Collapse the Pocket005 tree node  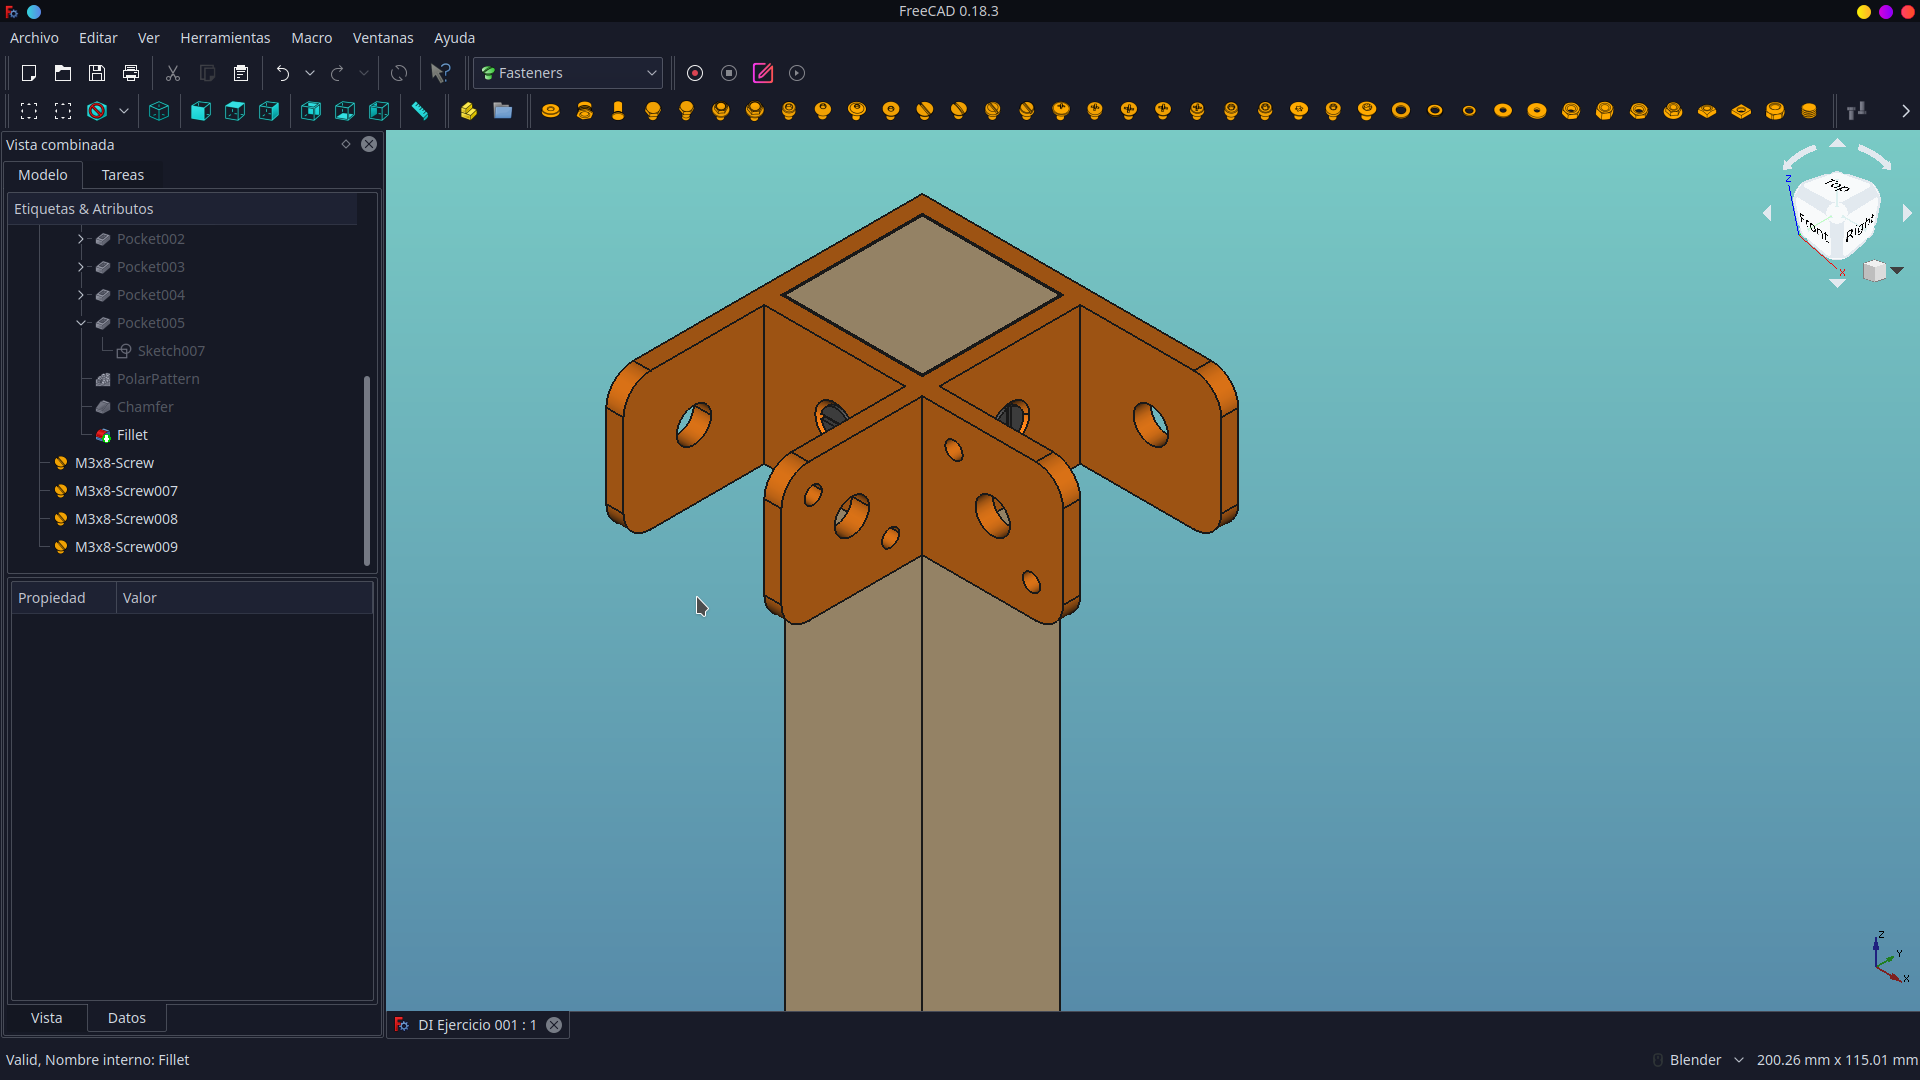pos(81,323)
